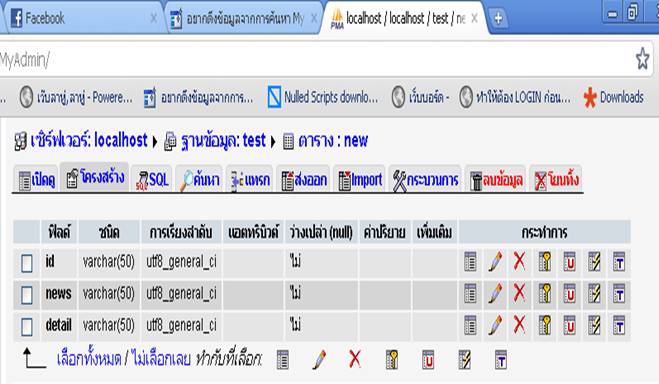Open เว็บบอร์ด bookmark
This screenshot has height=384, width=659.
[x=420, y=97]
